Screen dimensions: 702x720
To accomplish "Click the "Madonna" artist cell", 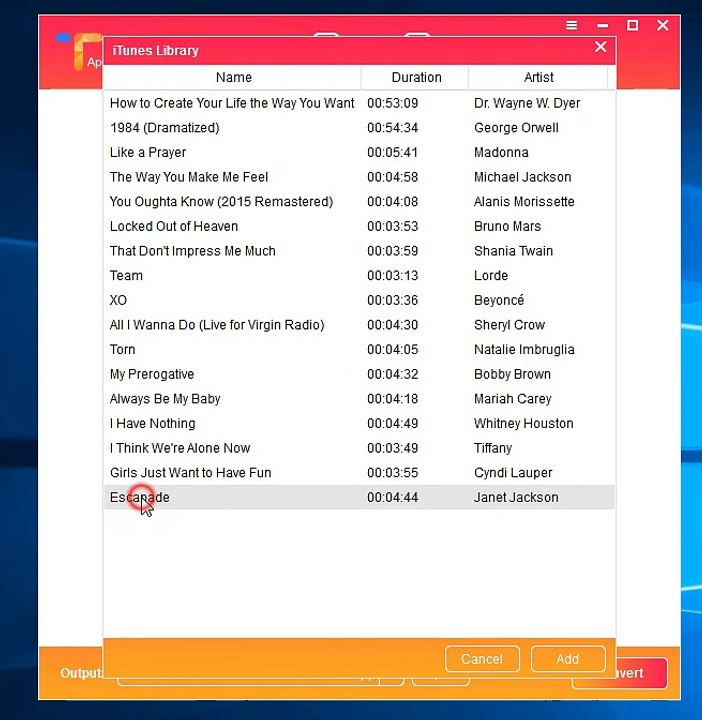I will (501, 152).
